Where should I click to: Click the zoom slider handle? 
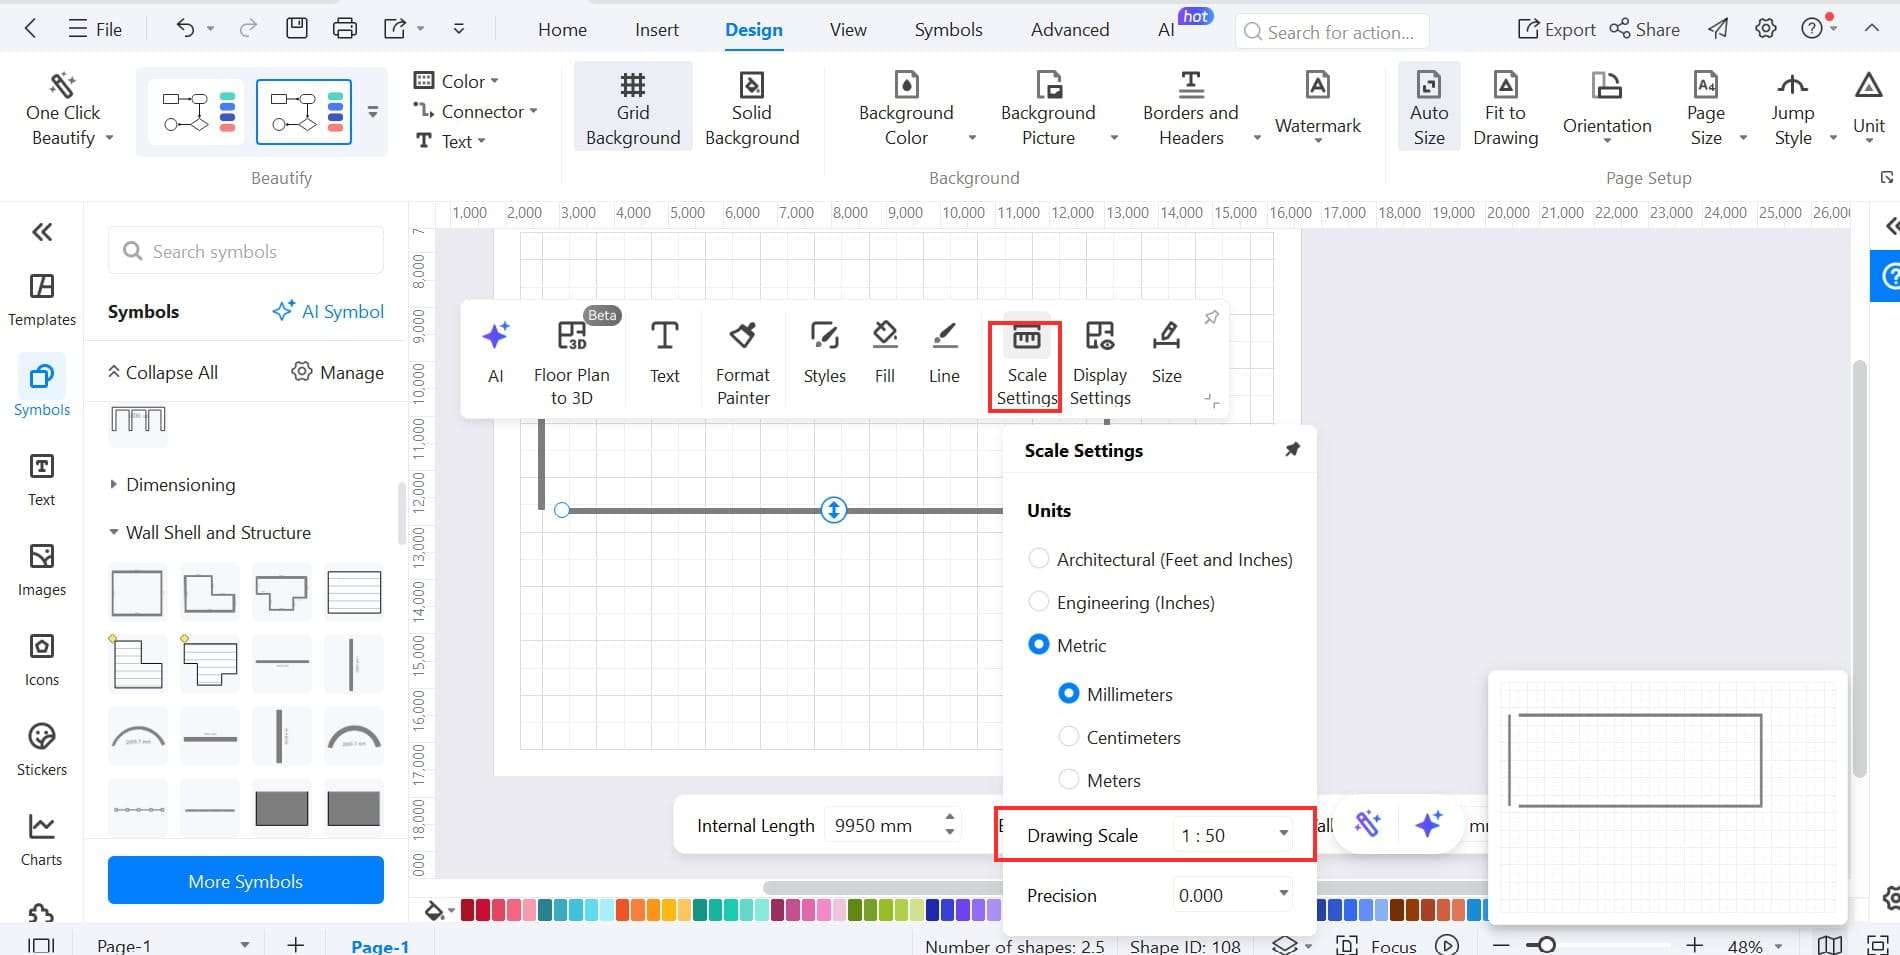(x=1547, y=945)
